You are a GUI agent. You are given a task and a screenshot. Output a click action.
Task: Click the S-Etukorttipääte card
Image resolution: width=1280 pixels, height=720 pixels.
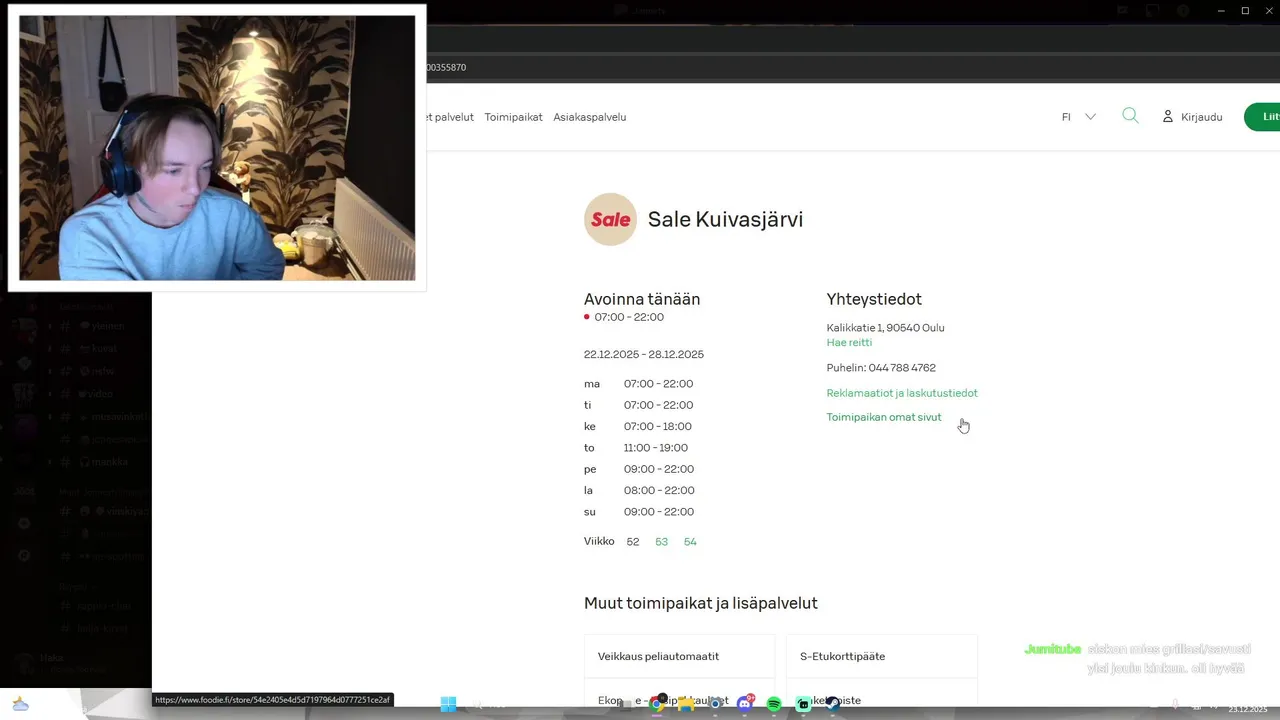pos(882,656)
